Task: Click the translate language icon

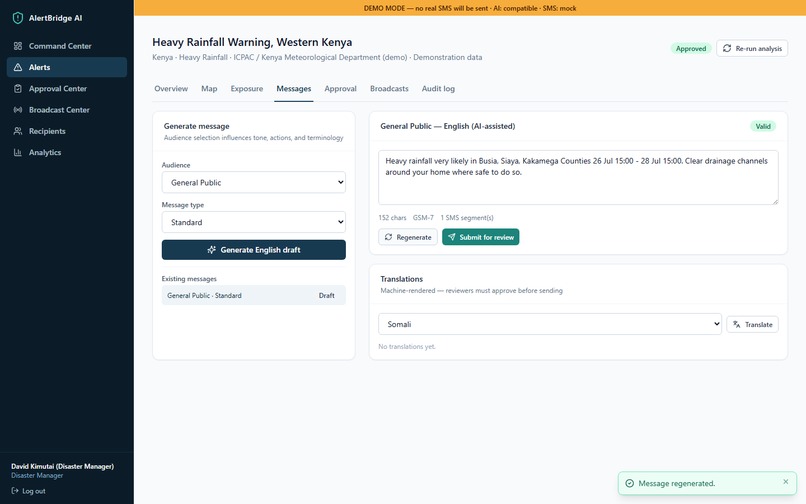Action: 737,325
